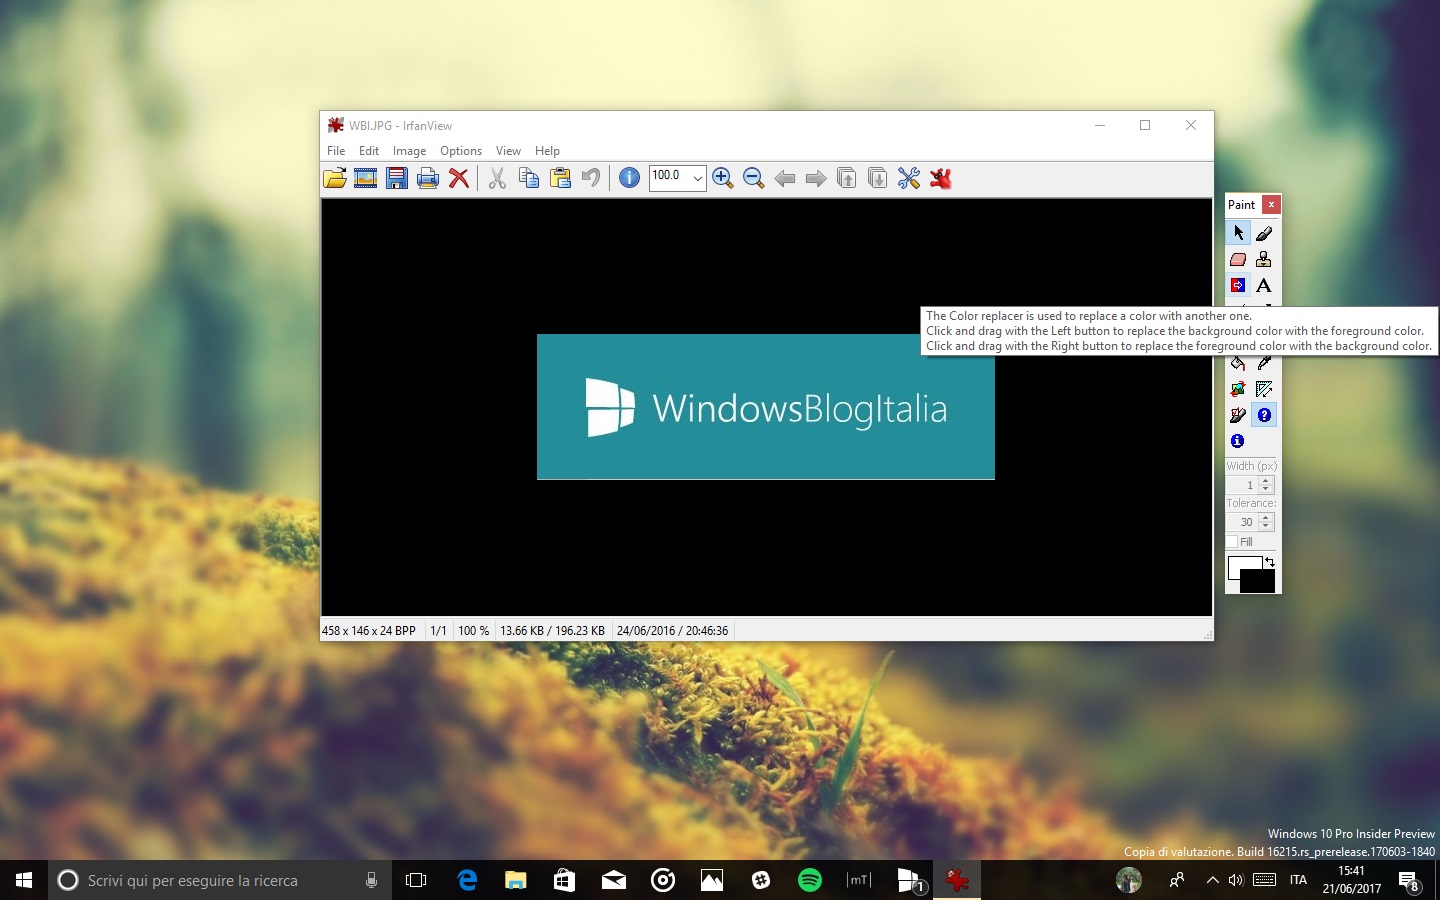The image size is (1440, 900).
Task: Launch Microsoft Edge from the taskbar
Action: pos(466,880)
